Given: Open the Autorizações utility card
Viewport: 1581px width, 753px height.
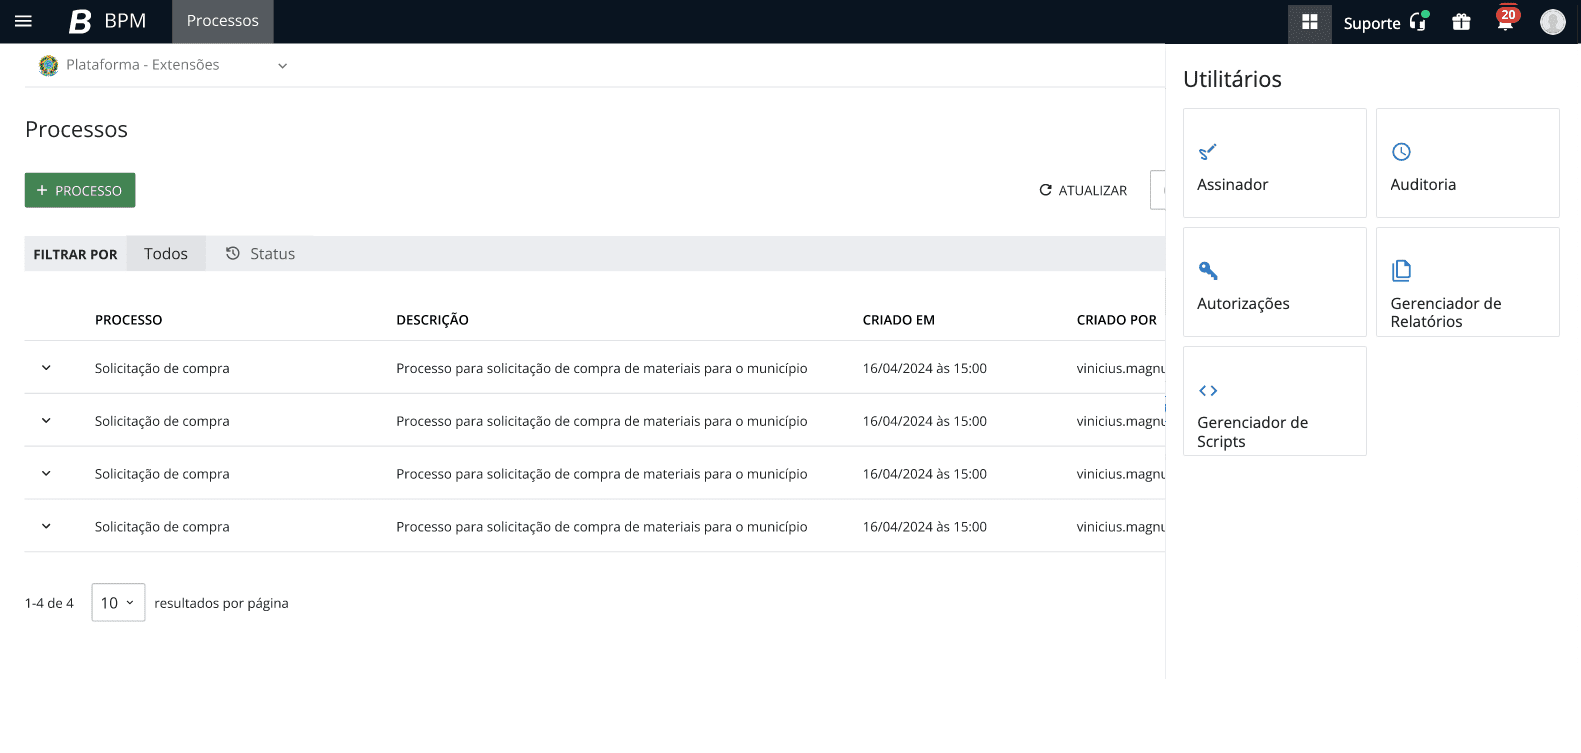Looking at the screenshot, I should pos(1274,282).
